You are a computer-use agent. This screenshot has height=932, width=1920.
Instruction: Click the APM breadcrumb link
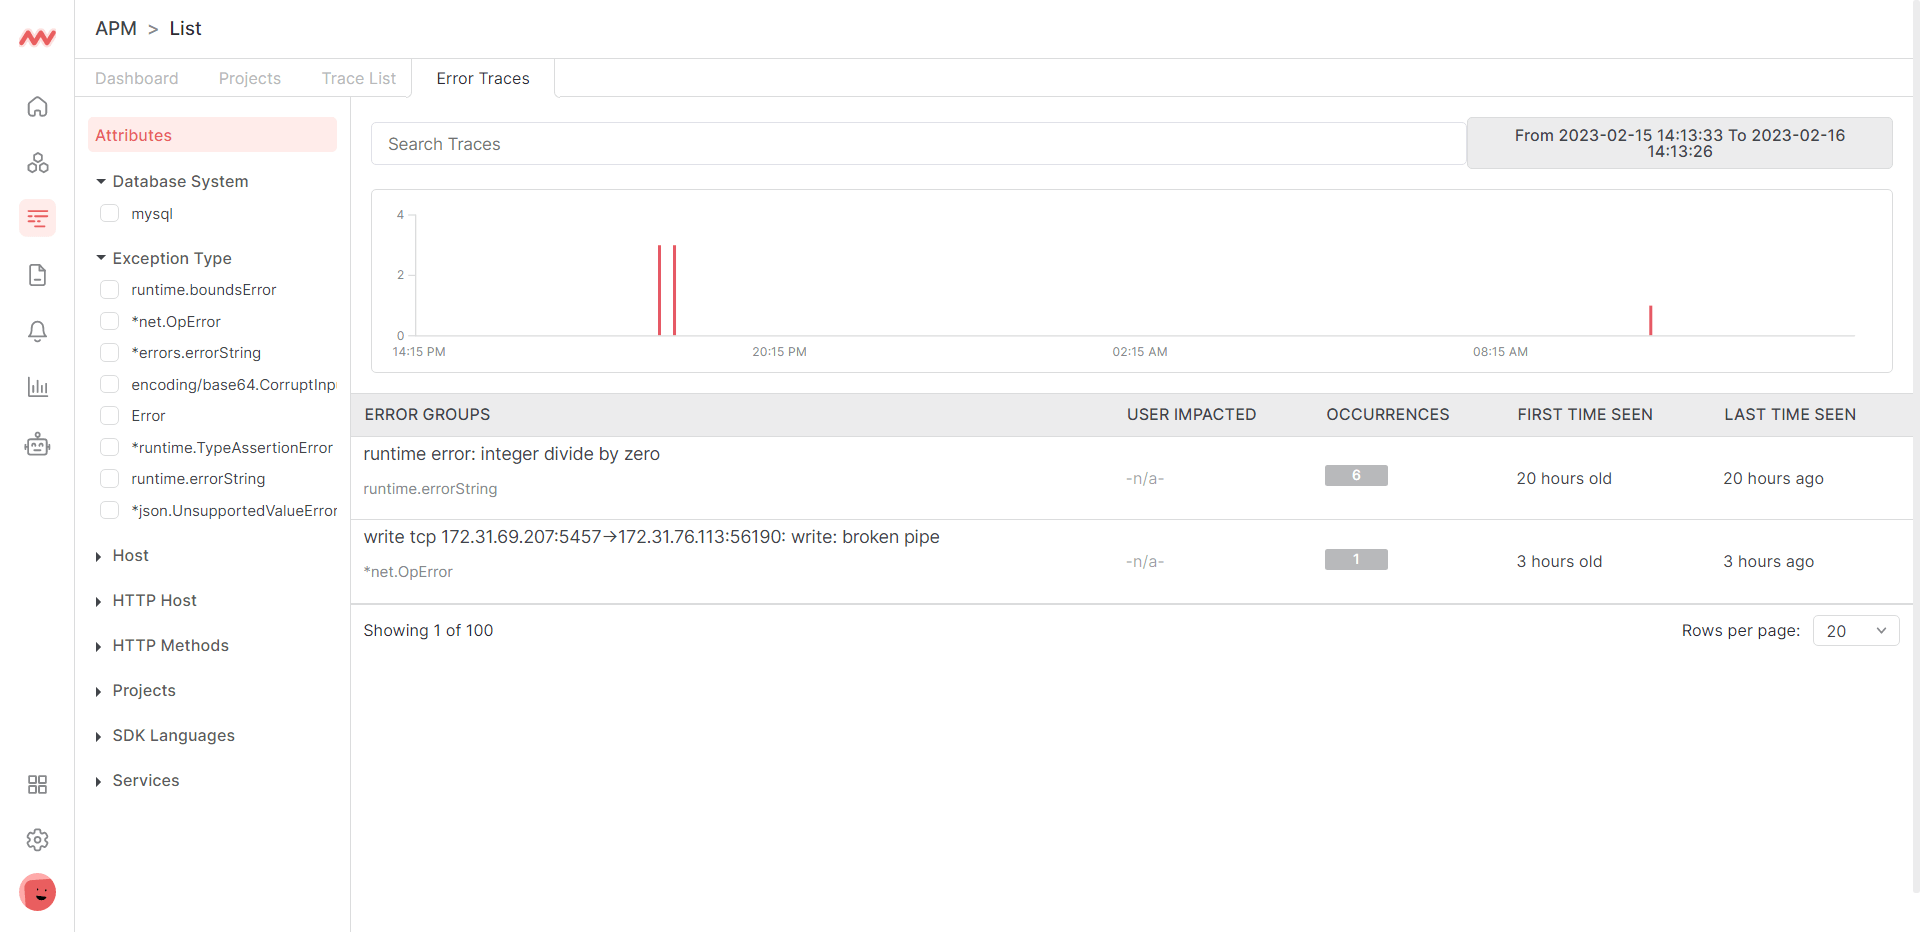pyautogui.click(x=116, y=28)
